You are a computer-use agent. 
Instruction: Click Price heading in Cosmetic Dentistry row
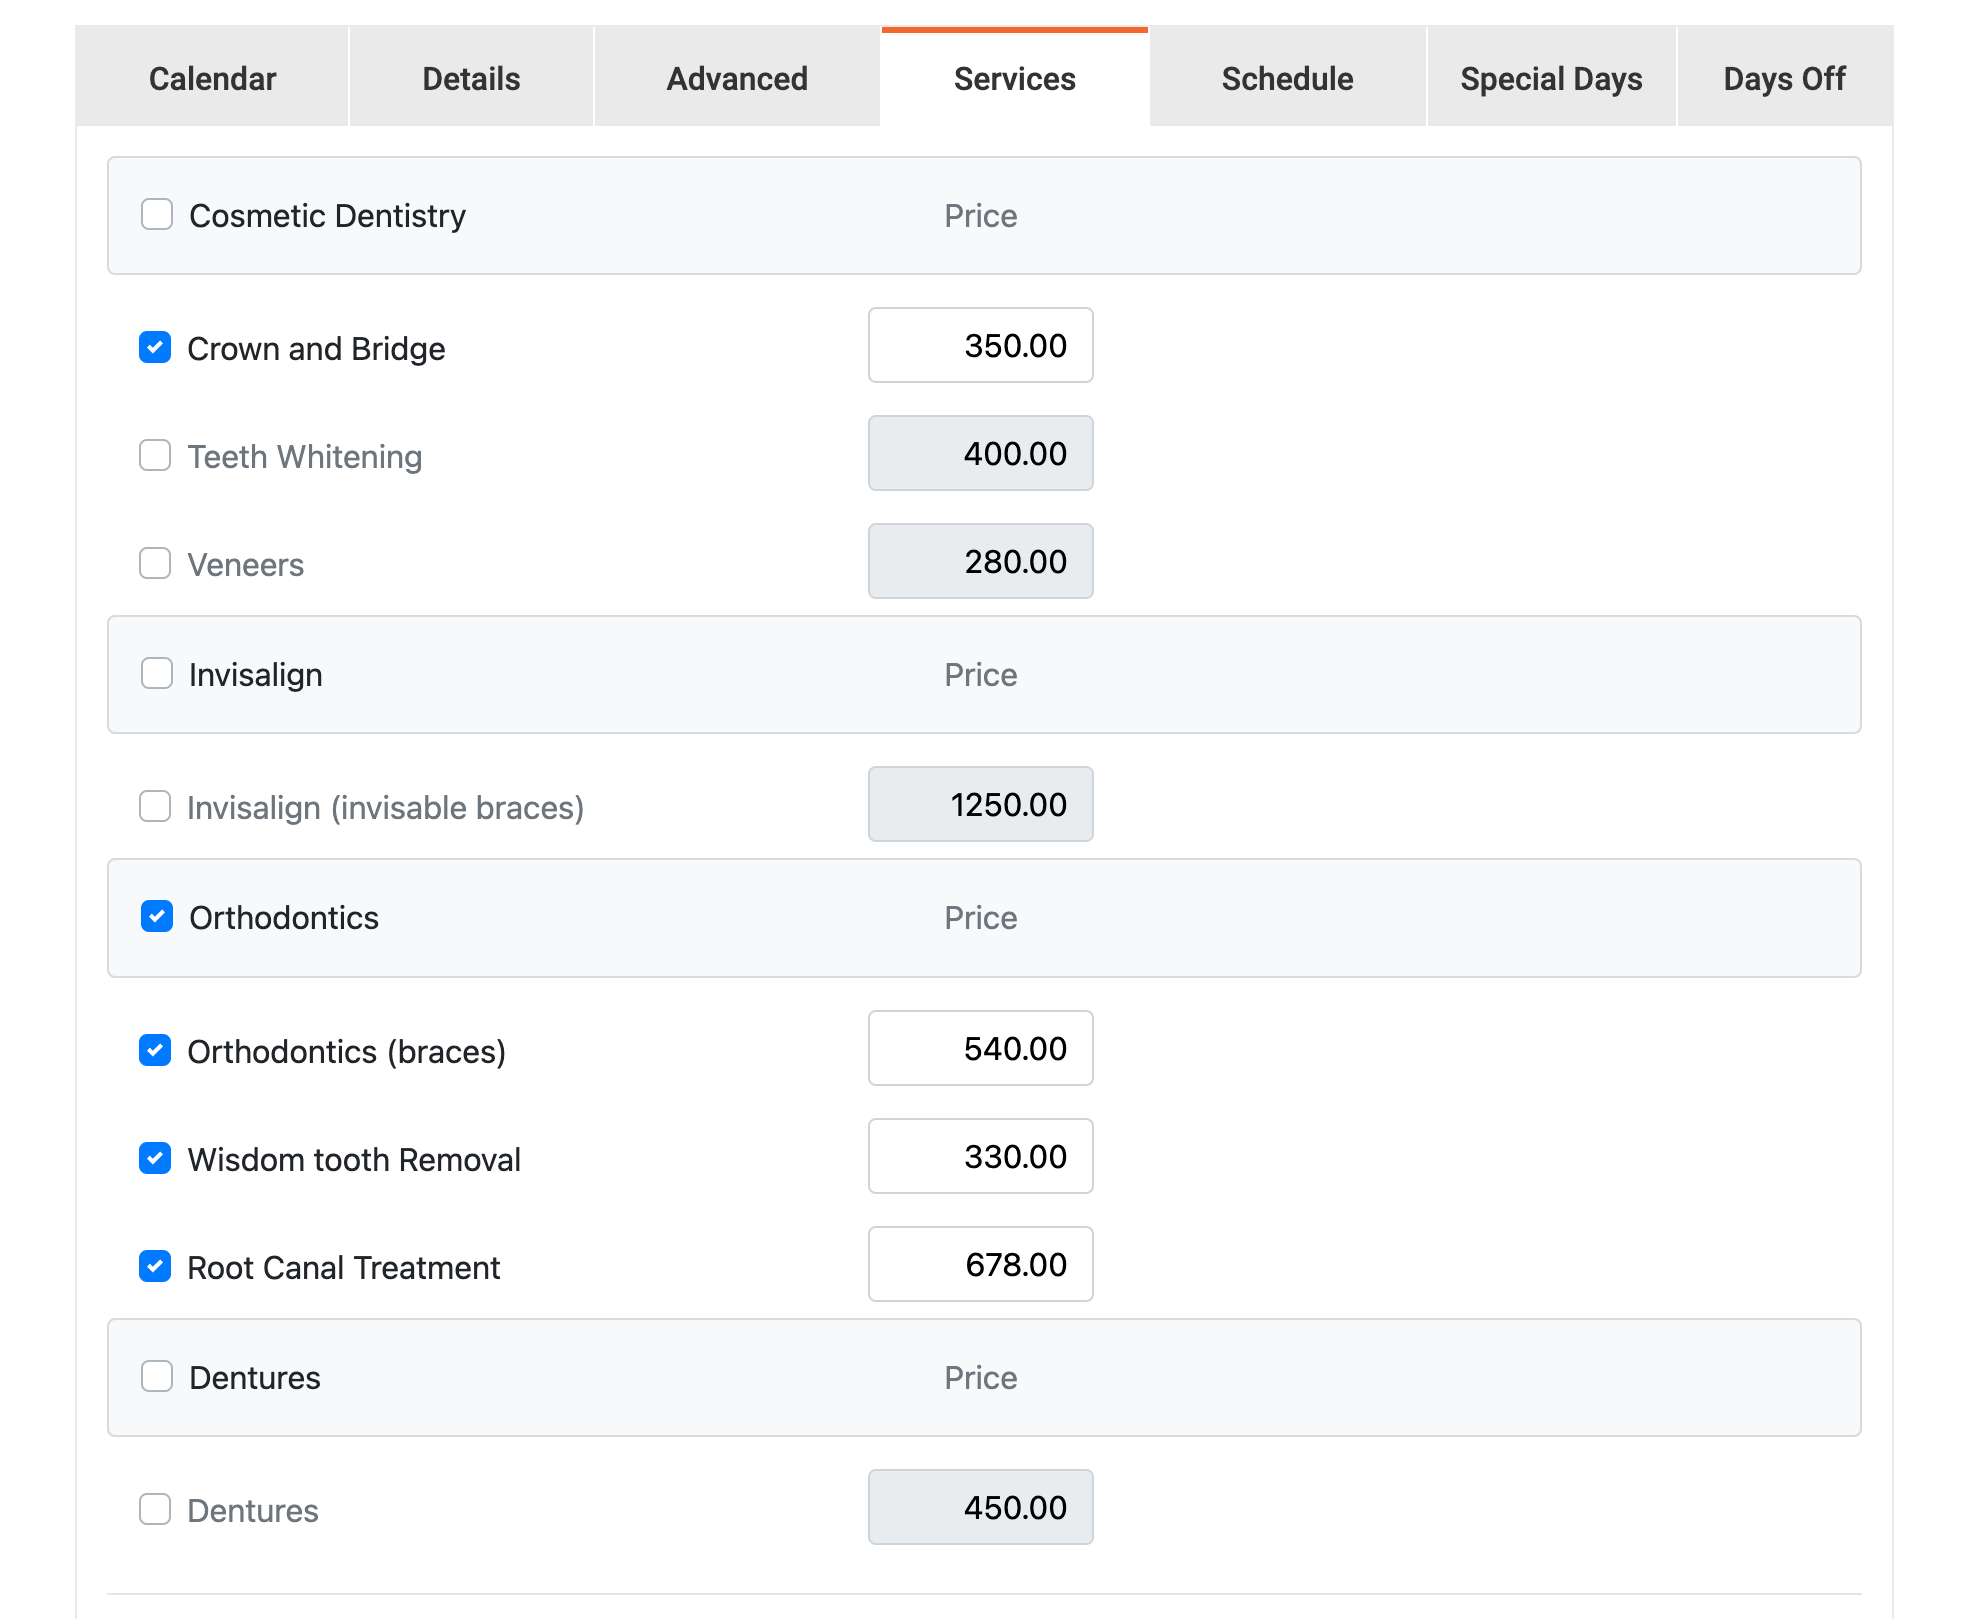tap(981, 216)
